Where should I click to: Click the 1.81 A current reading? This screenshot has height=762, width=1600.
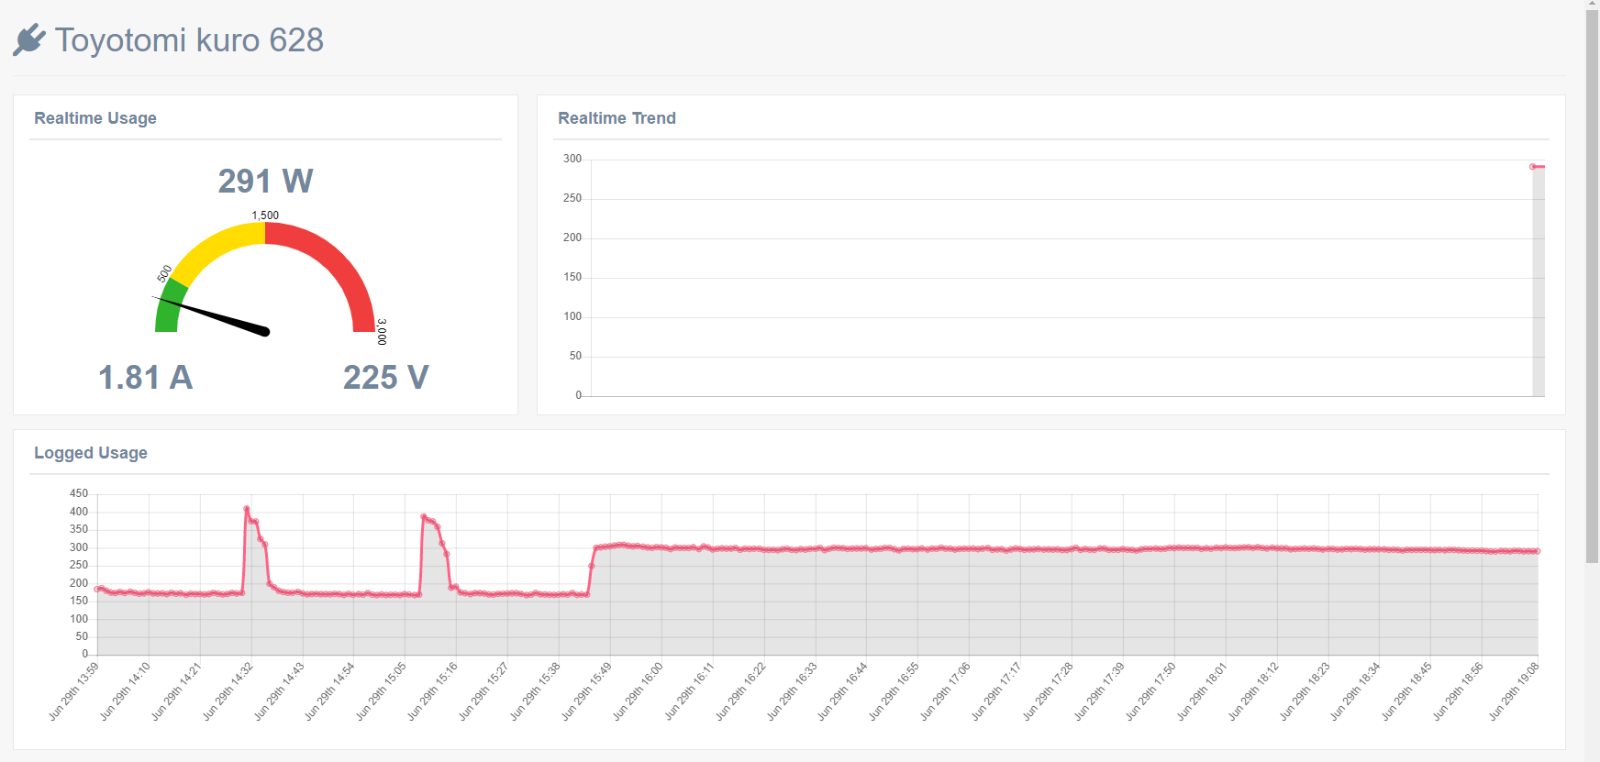point(145,378)
